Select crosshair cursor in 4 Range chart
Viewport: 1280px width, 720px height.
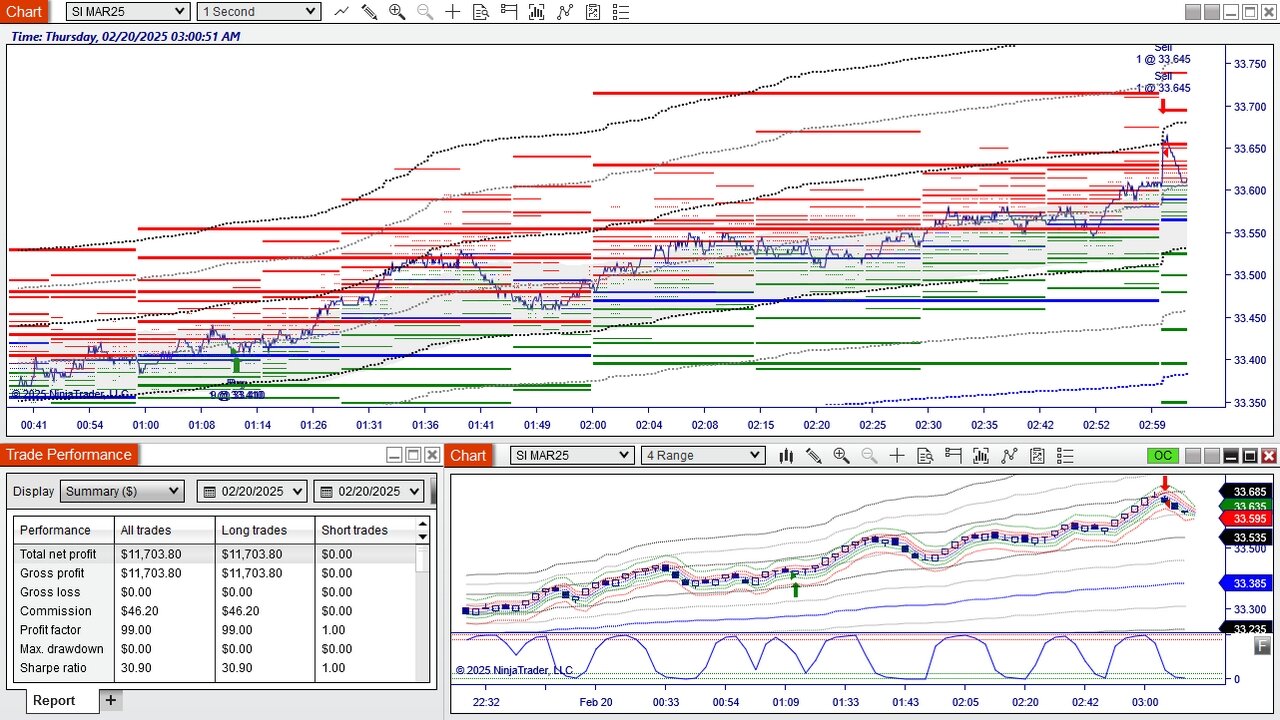897,456
